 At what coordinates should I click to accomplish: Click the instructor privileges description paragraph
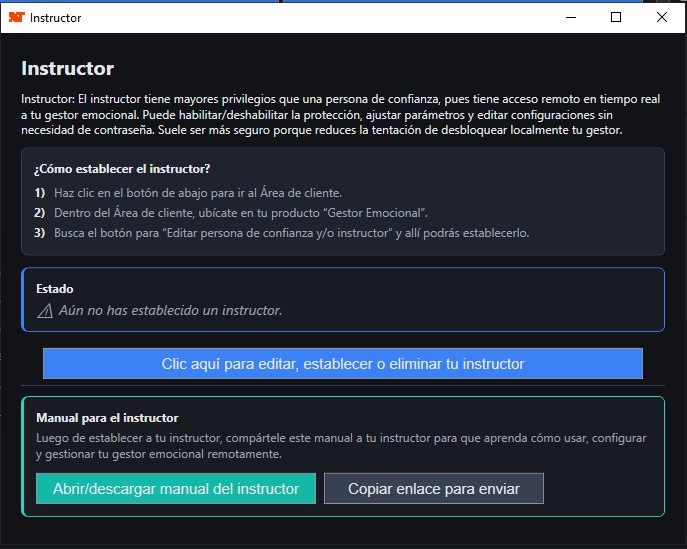point(340,115)
